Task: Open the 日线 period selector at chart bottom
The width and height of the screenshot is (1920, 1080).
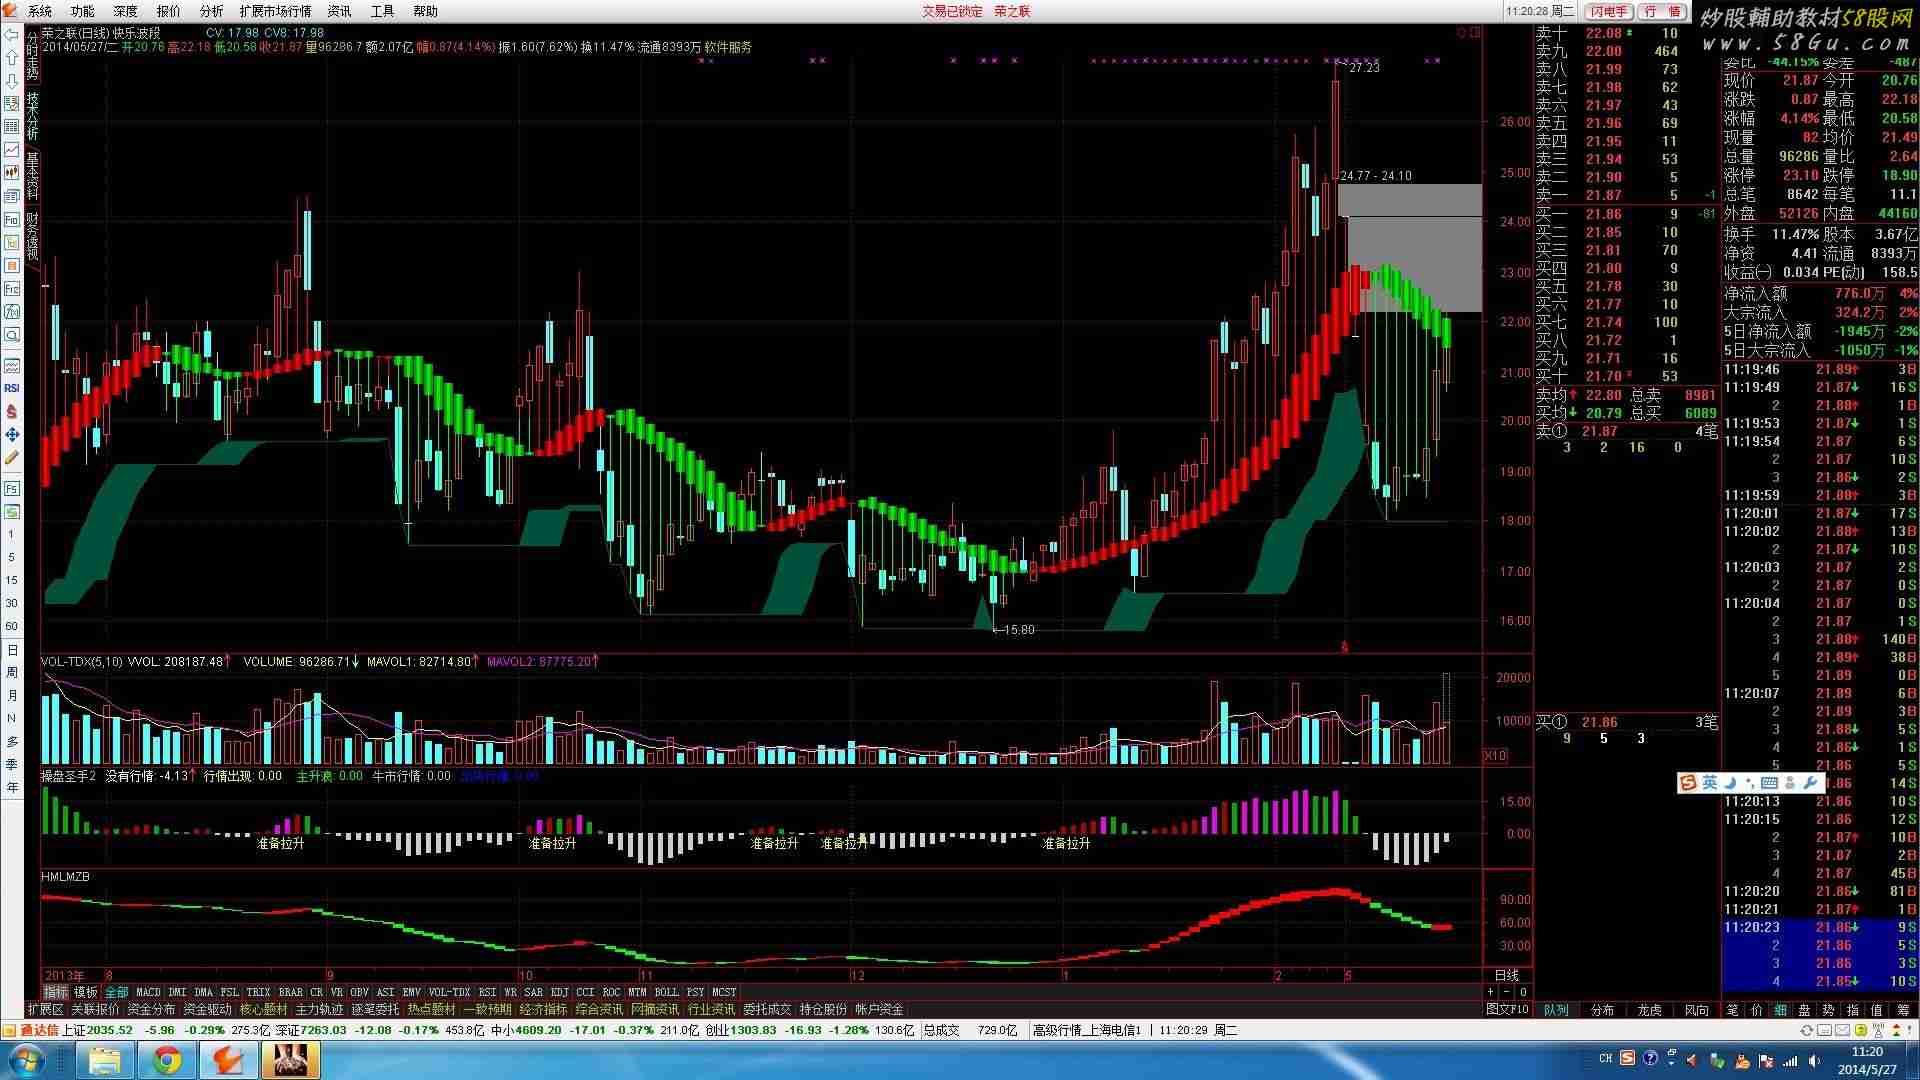Action: tap(1506, 975)
